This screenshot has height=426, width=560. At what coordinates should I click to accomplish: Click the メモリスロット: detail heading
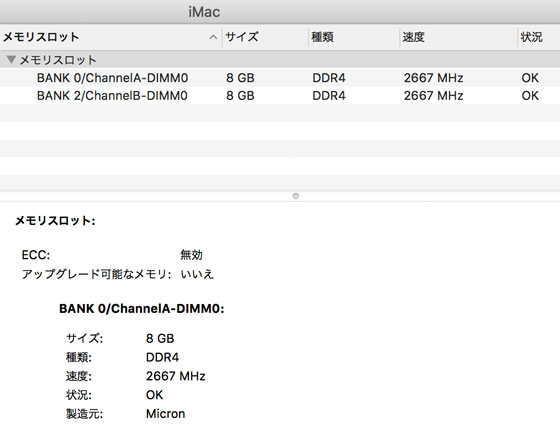[55, 221]
